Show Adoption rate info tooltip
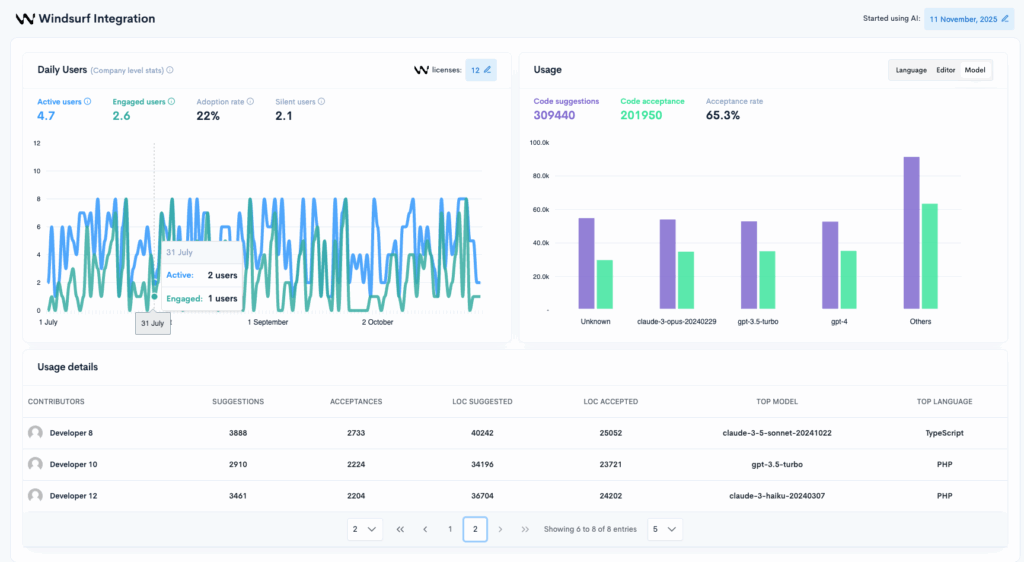1024x562 pixels. coord(250,101)
